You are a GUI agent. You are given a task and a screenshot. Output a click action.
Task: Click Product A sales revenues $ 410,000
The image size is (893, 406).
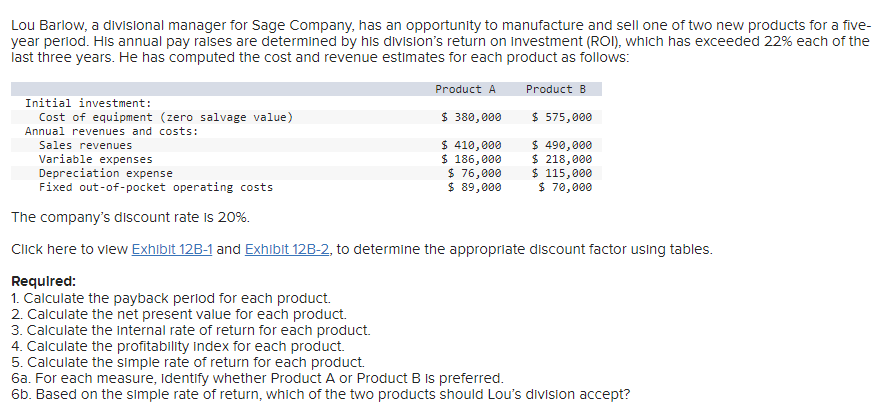pos(472,145)
